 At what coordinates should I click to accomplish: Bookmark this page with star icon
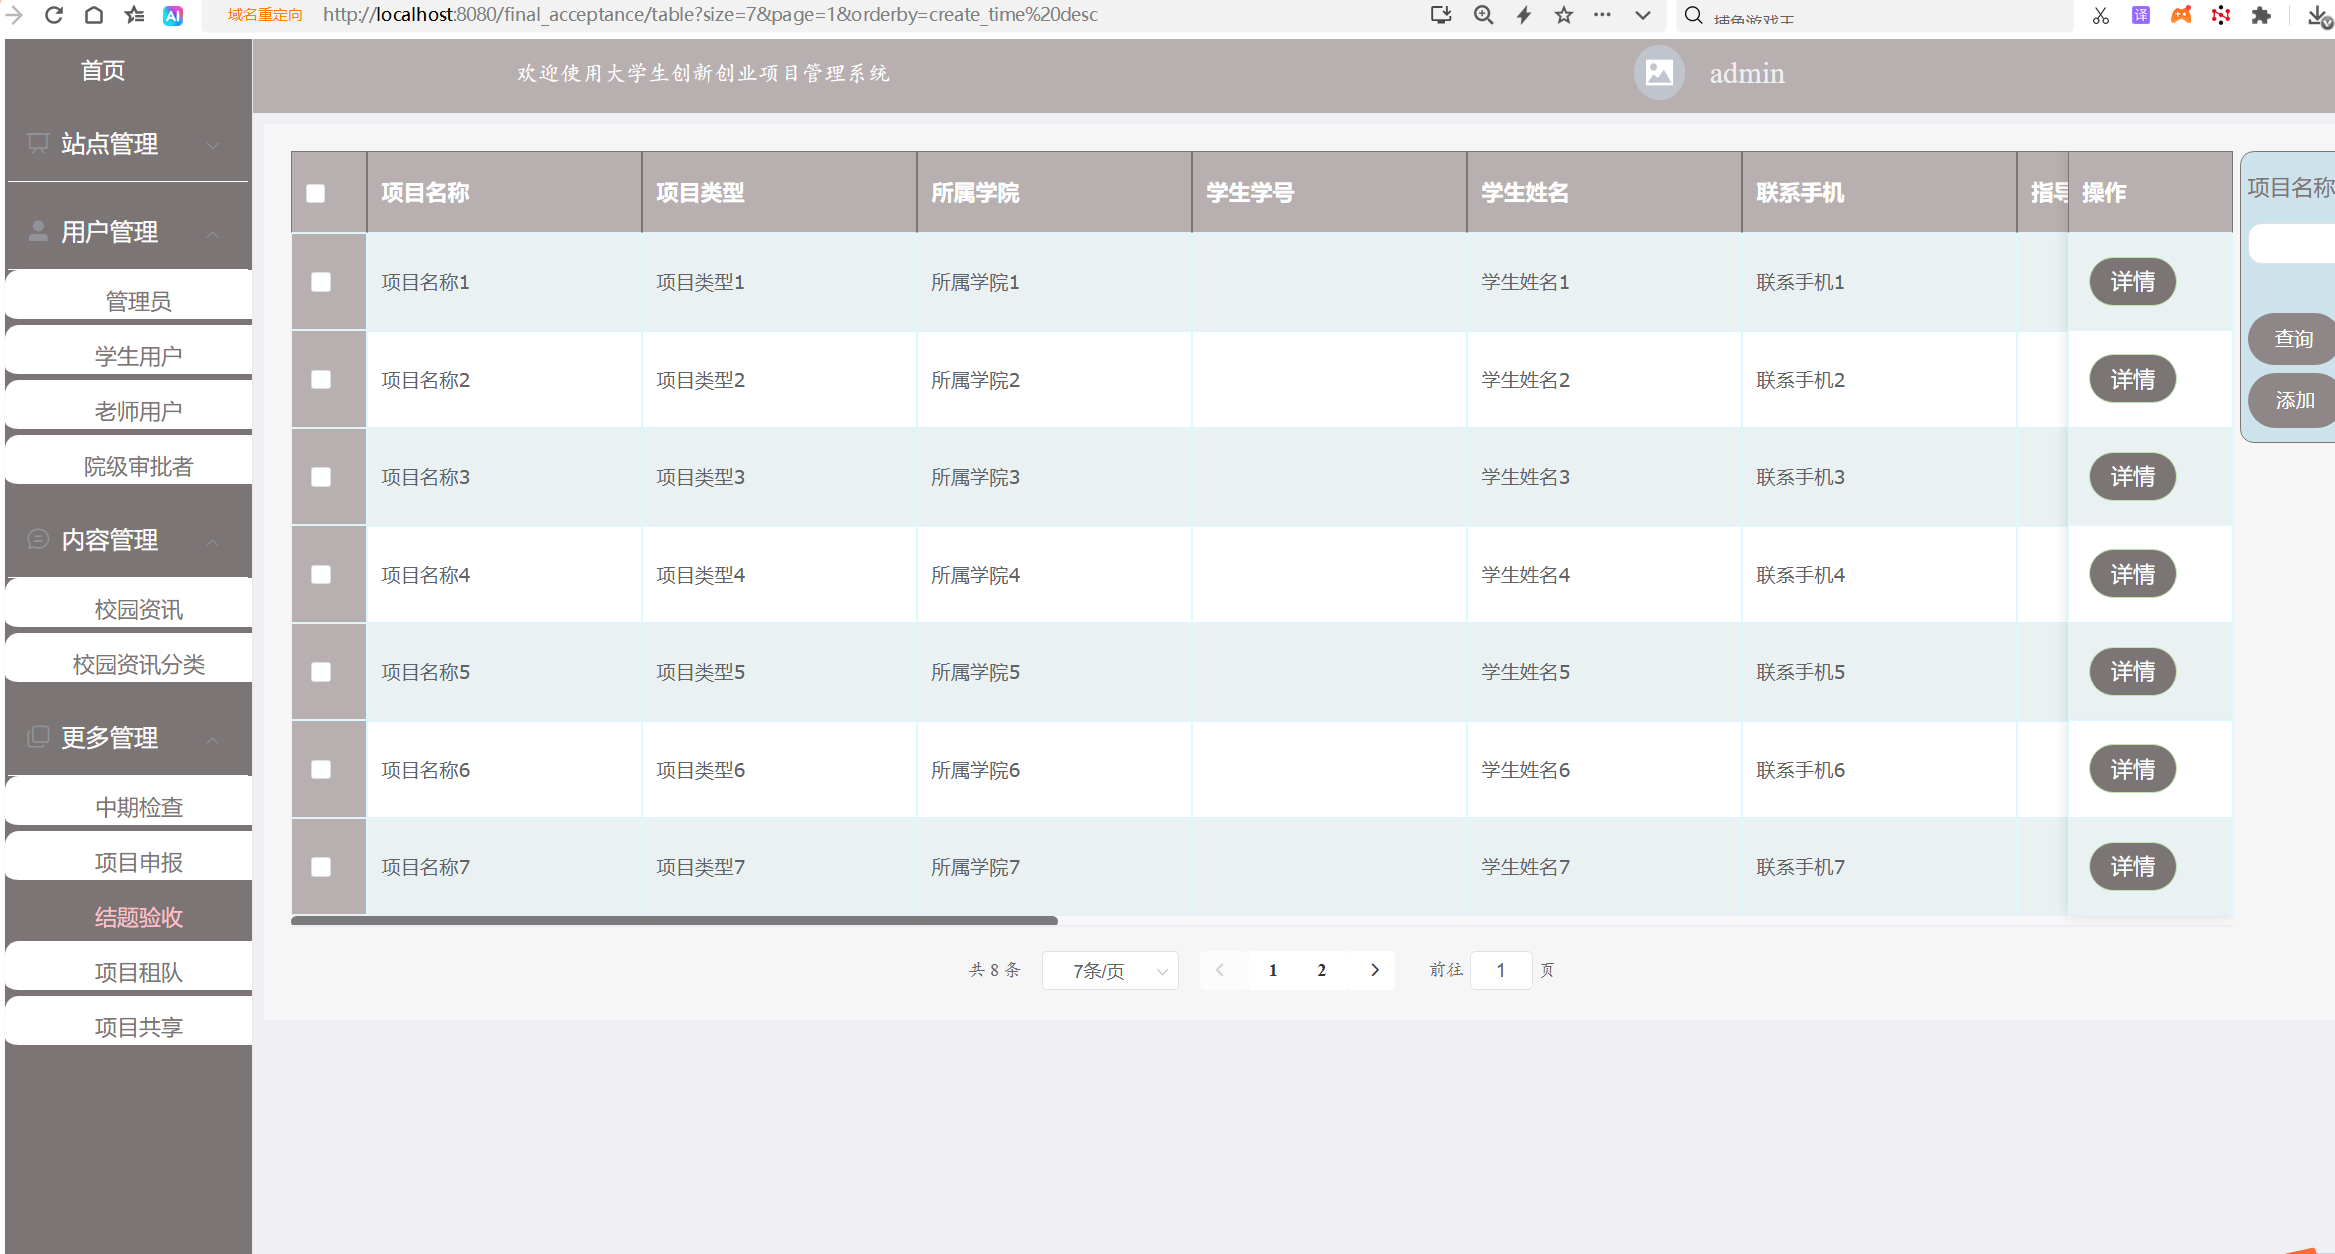coord(1564,15)
